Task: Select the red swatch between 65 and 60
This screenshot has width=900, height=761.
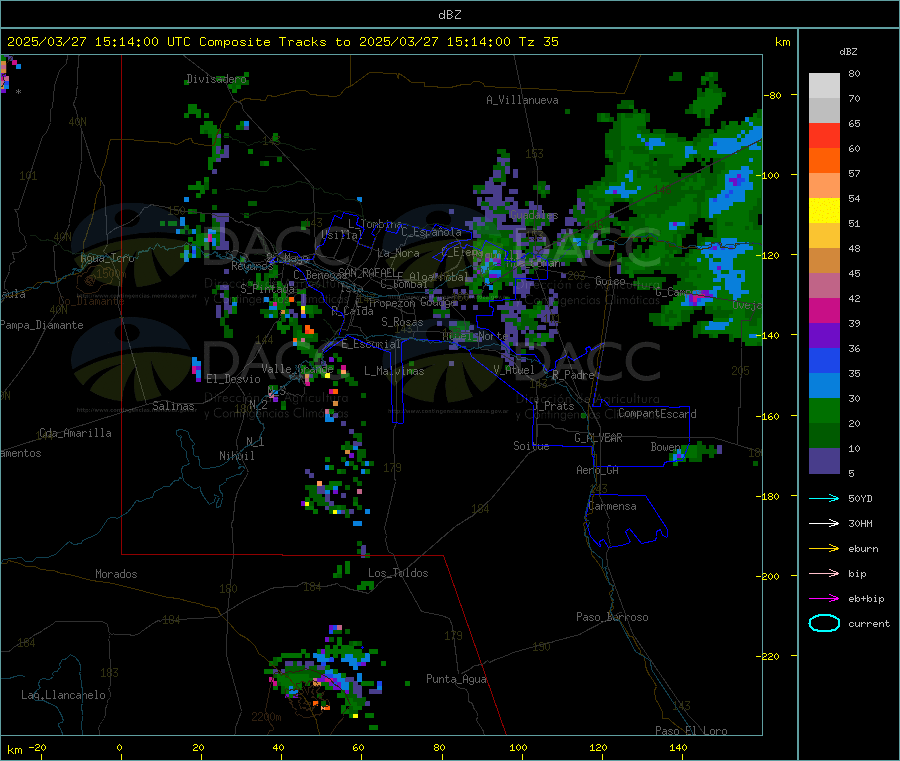Action: [x=824, y=135]
